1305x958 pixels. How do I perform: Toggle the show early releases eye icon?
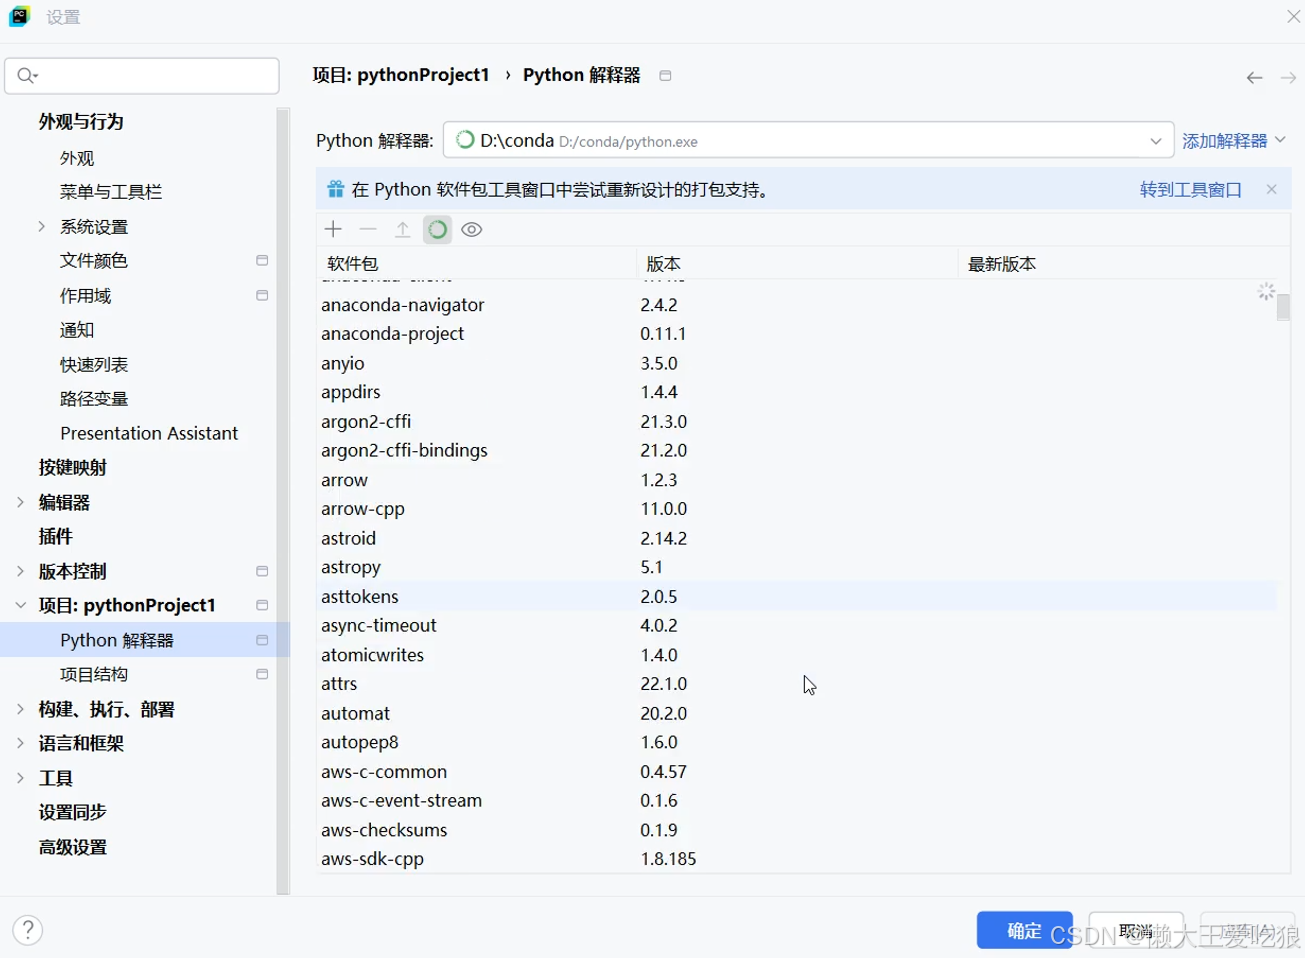472,229
